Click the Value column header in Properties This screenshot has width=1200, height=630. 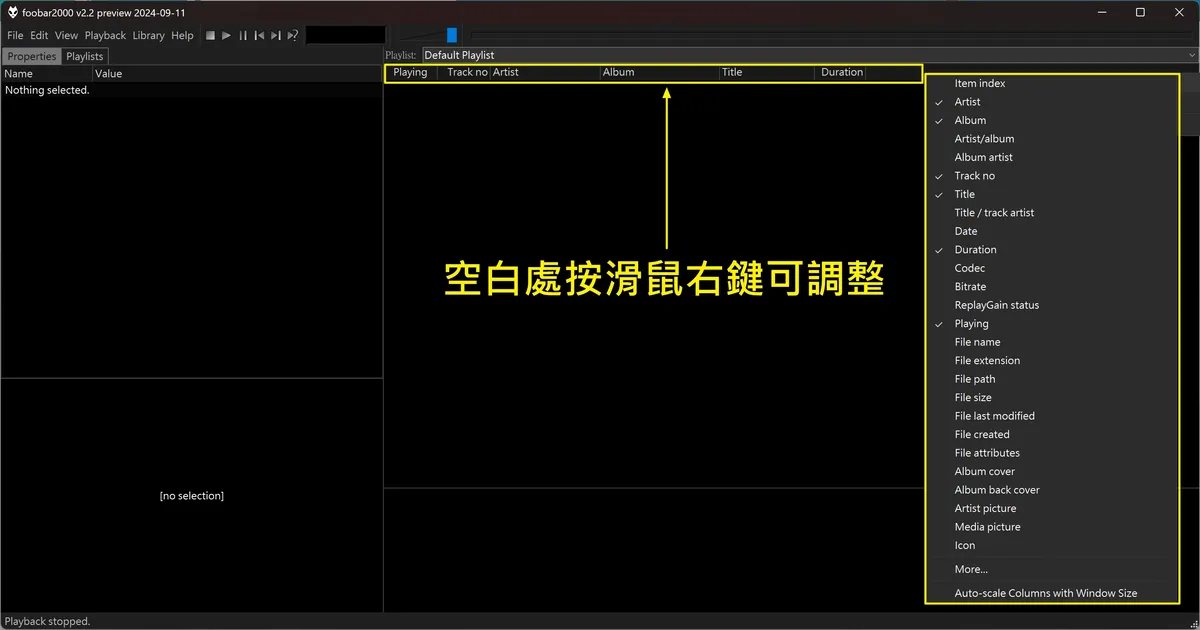(237, 73)
